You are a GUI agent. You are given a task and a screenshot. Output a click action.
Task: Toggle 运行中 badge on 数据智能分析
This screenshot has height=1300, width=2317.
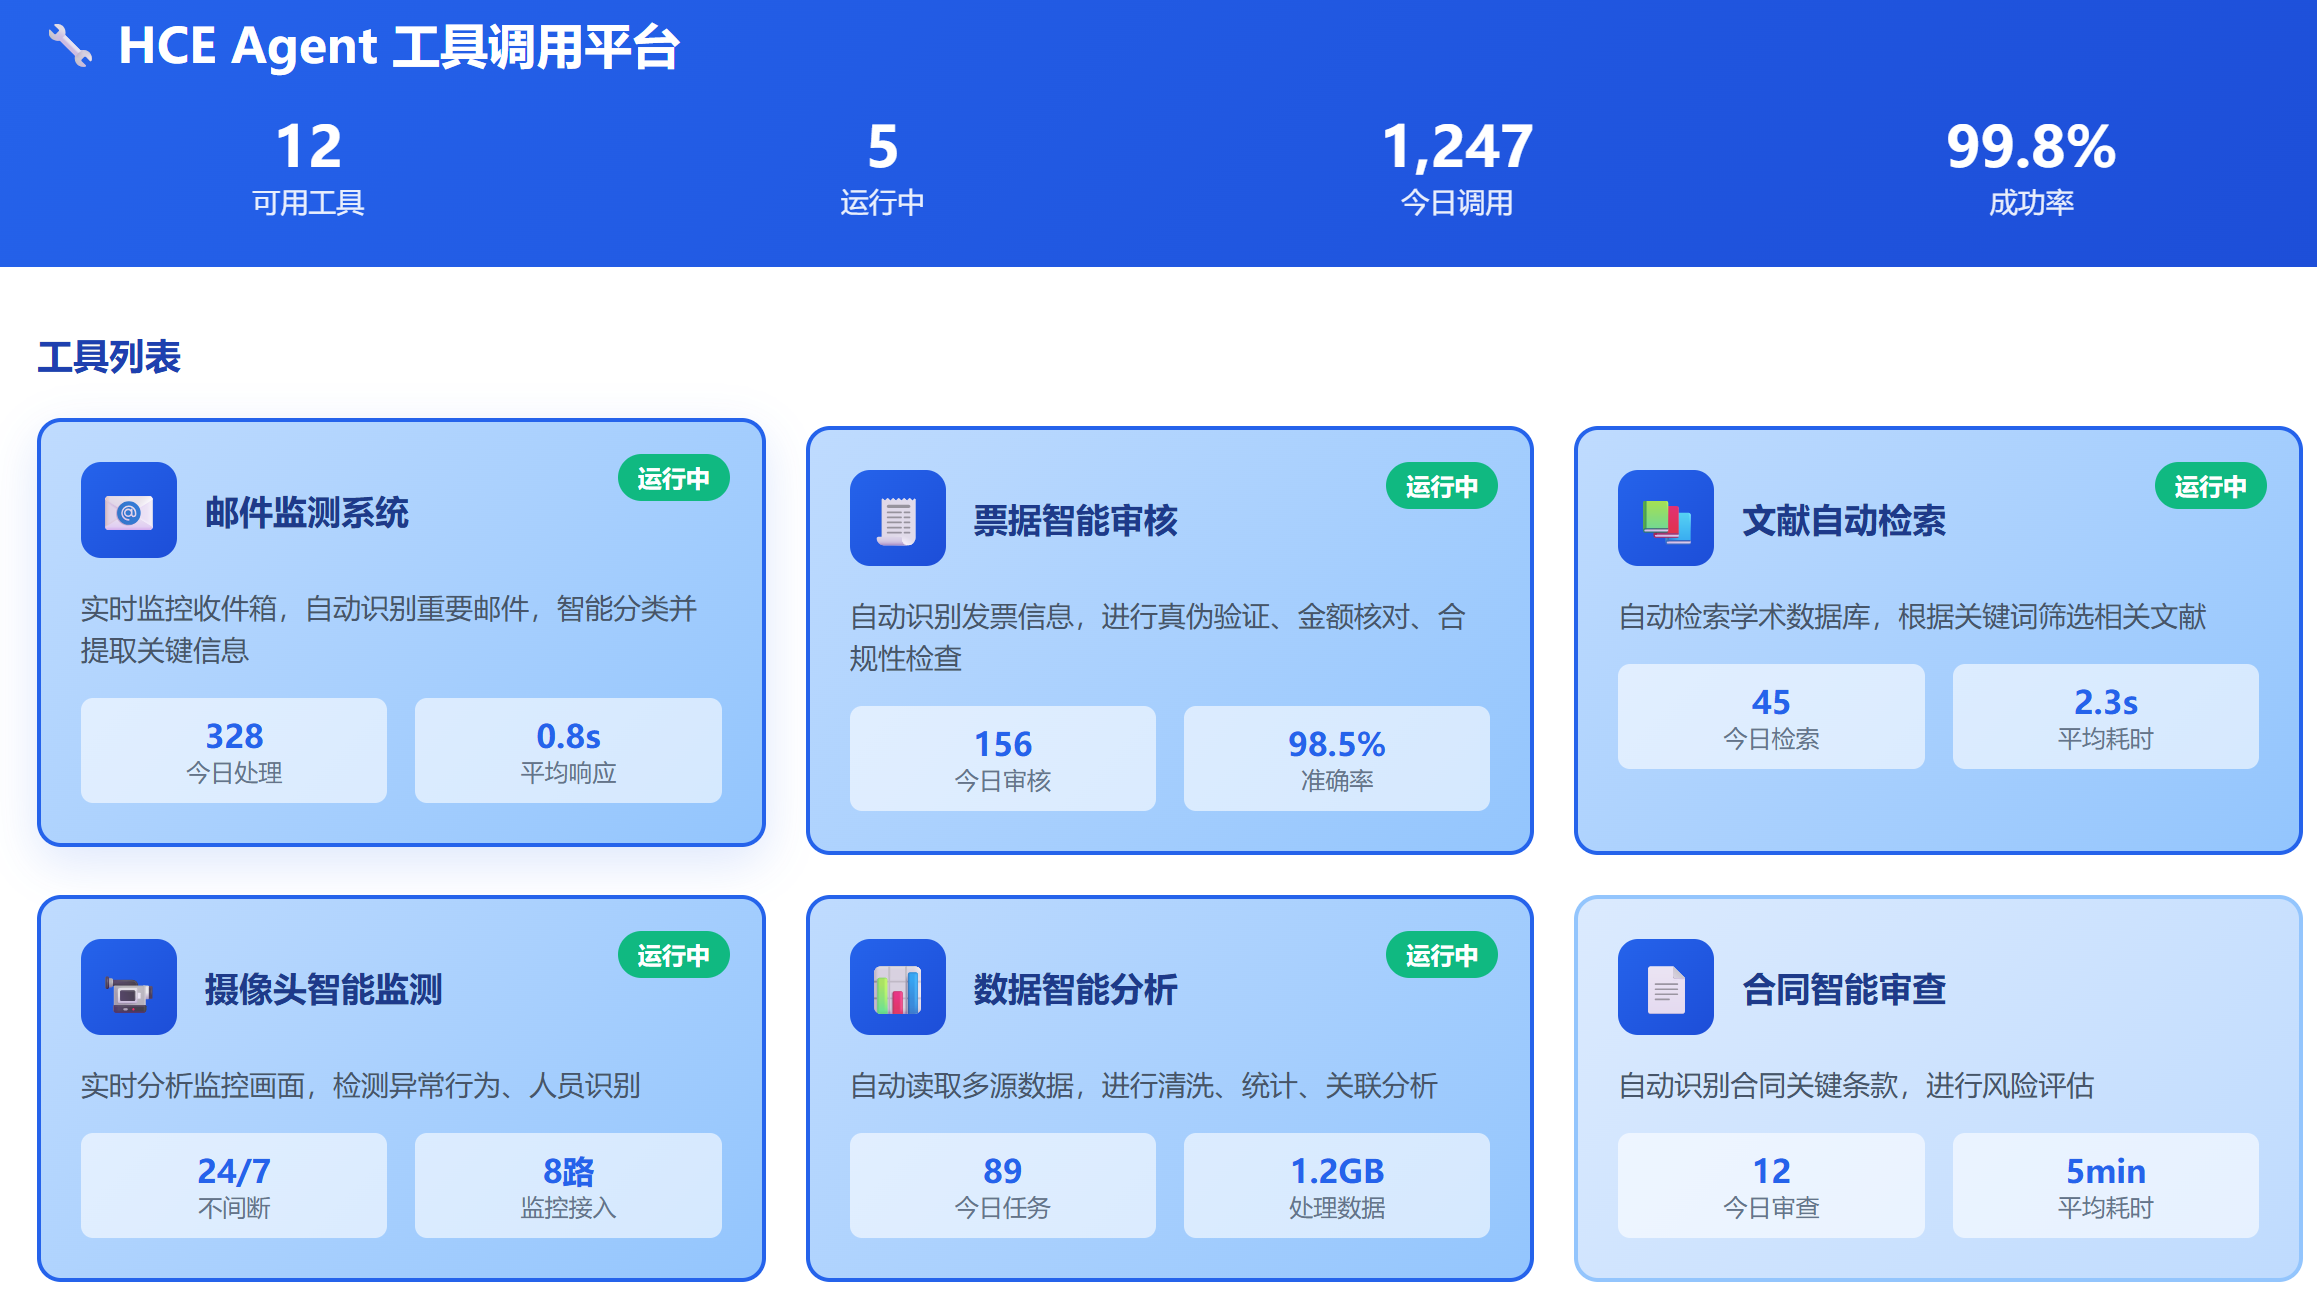click(x=1440, y=956)
